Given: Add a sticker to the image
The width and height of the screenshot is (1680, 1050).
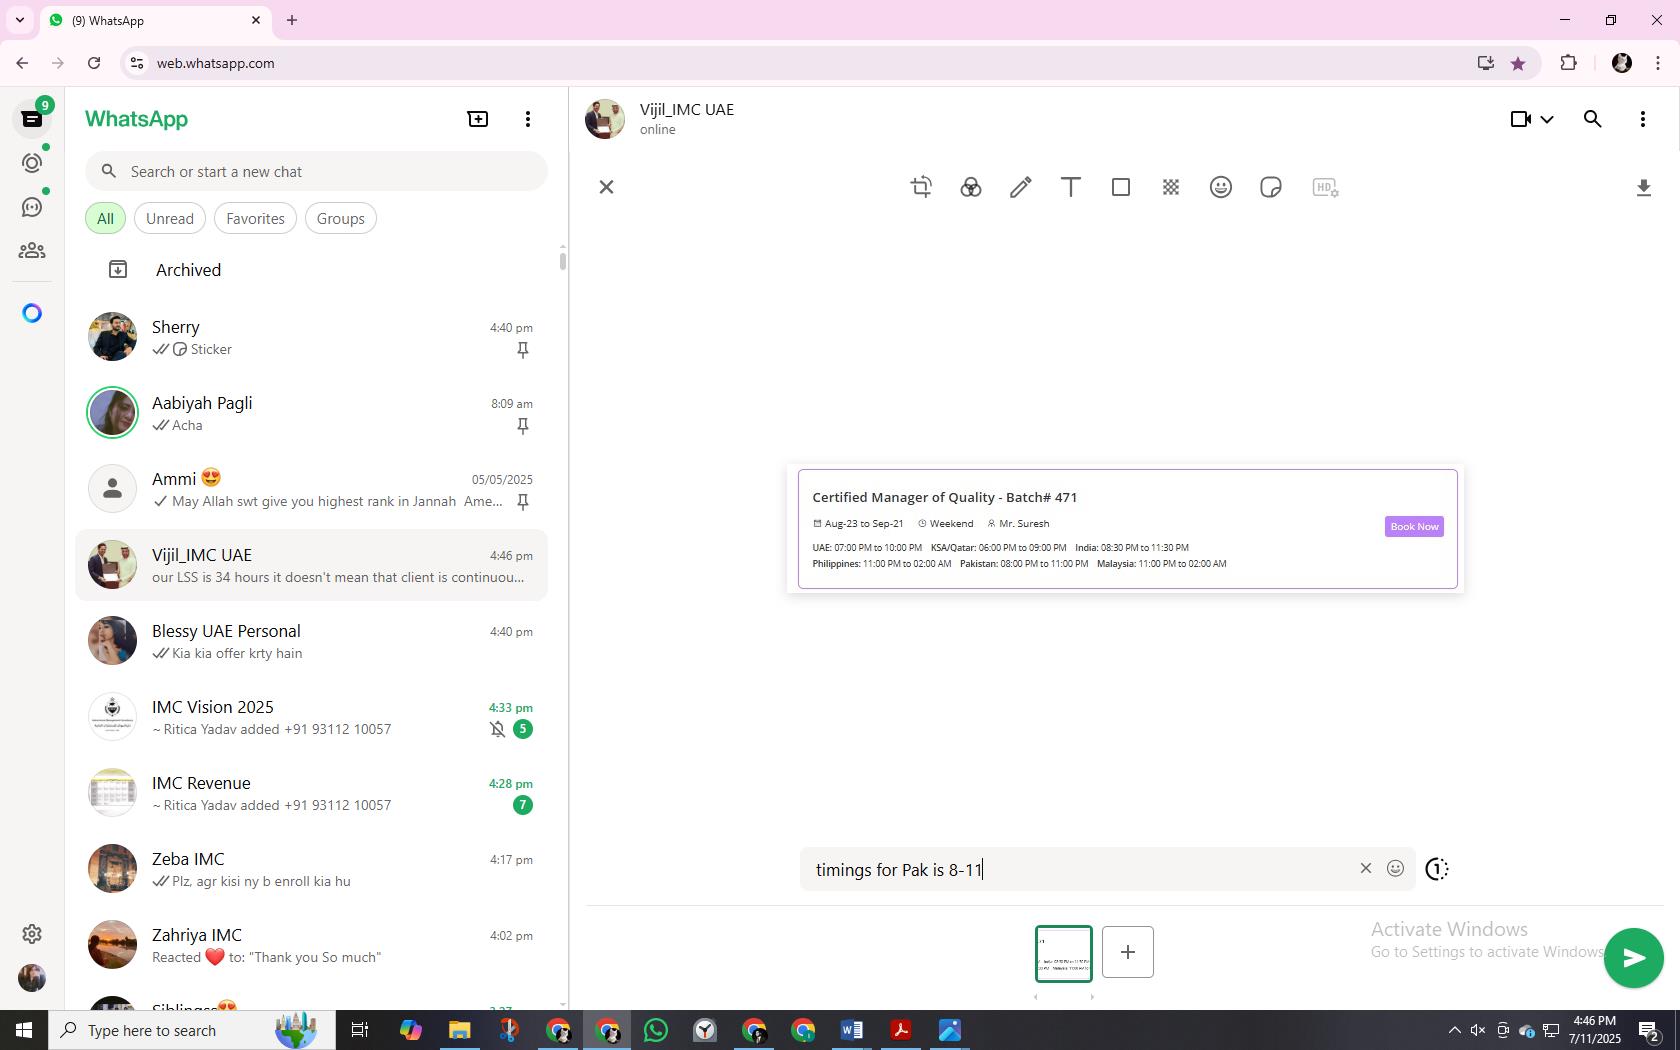Looking at the screenshot, I should 1270,187.
